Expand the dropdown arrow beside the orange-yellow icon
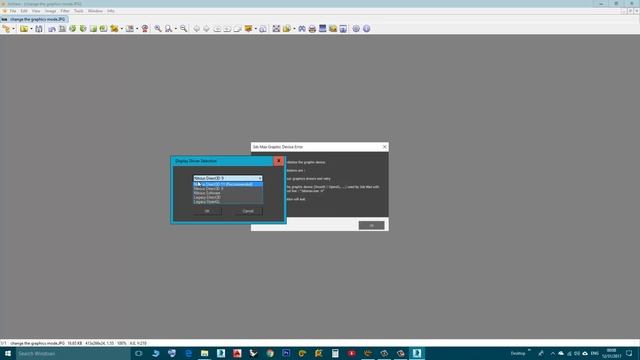This screenshot has width=640, height=360. pos(256,29)
